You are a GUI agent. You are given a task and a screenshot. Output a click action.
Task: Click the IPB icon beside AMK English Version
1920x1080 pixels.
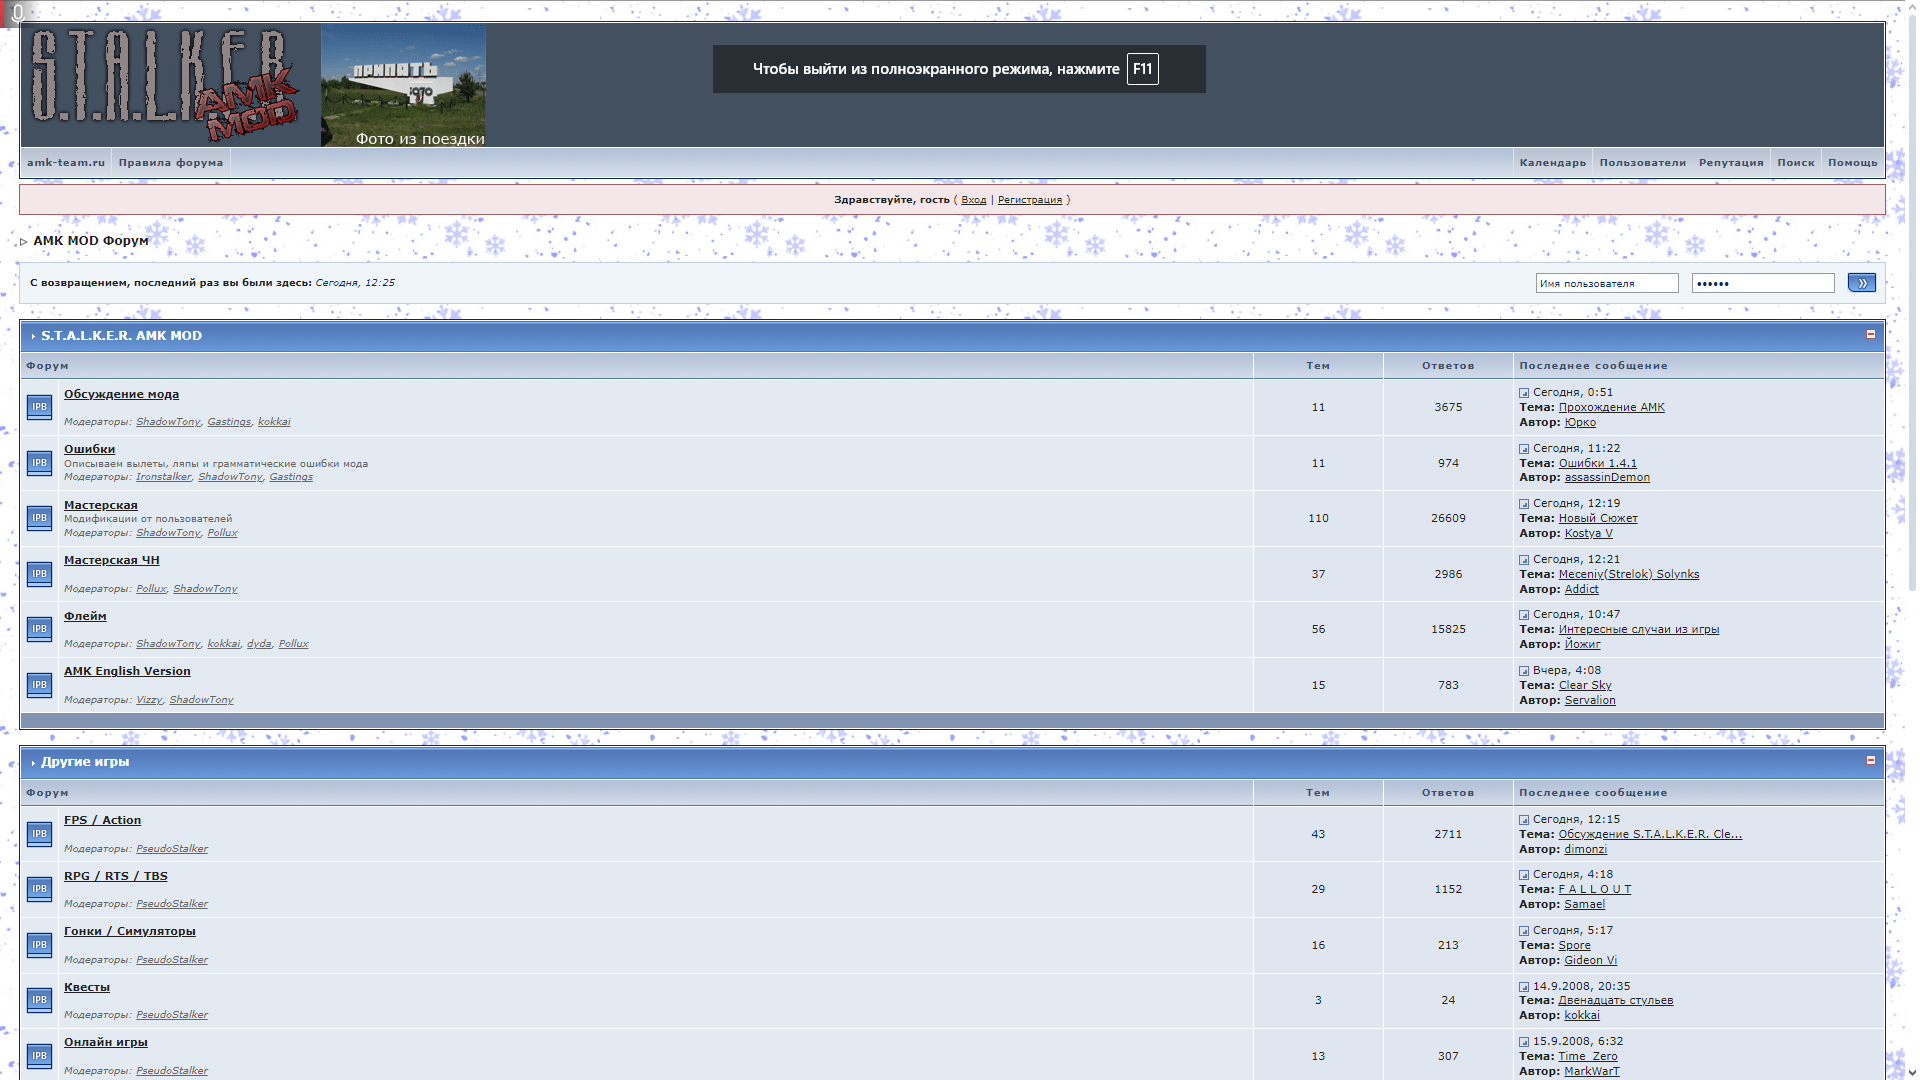click(x=39, y=685)
